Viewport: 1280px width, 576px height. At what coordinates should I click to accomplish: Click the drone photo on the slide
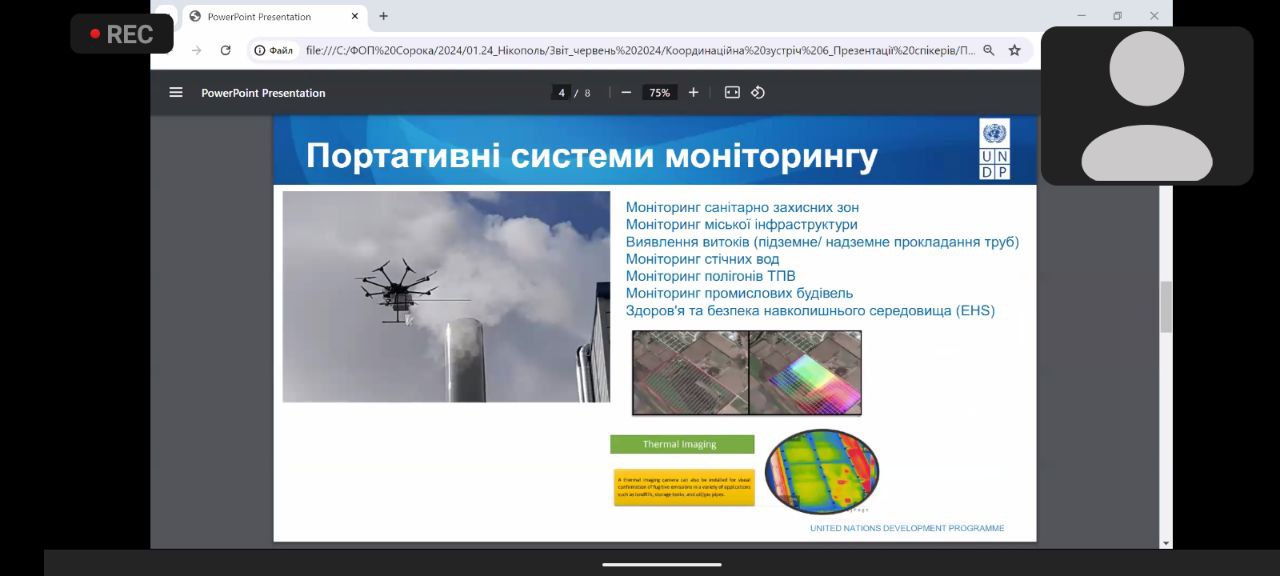pos(446,297)
